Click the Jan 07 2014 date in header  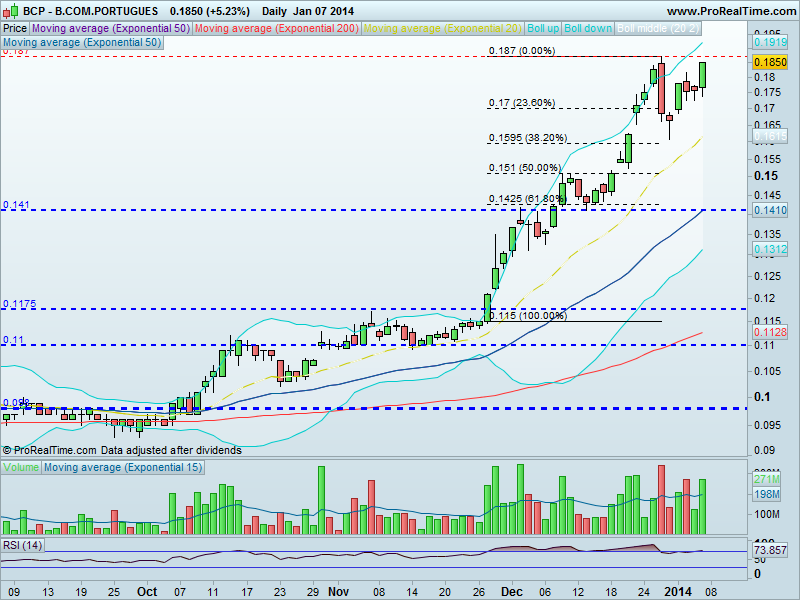tap(323, 11)
